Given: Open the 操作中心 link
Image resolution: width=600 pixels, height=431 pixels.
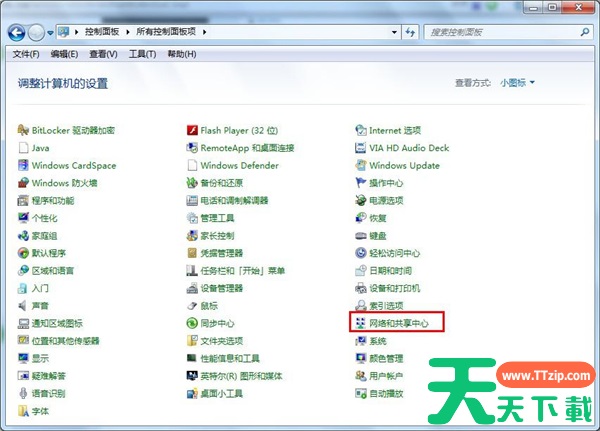Looking at the screenshot, I should pos(386,183).
